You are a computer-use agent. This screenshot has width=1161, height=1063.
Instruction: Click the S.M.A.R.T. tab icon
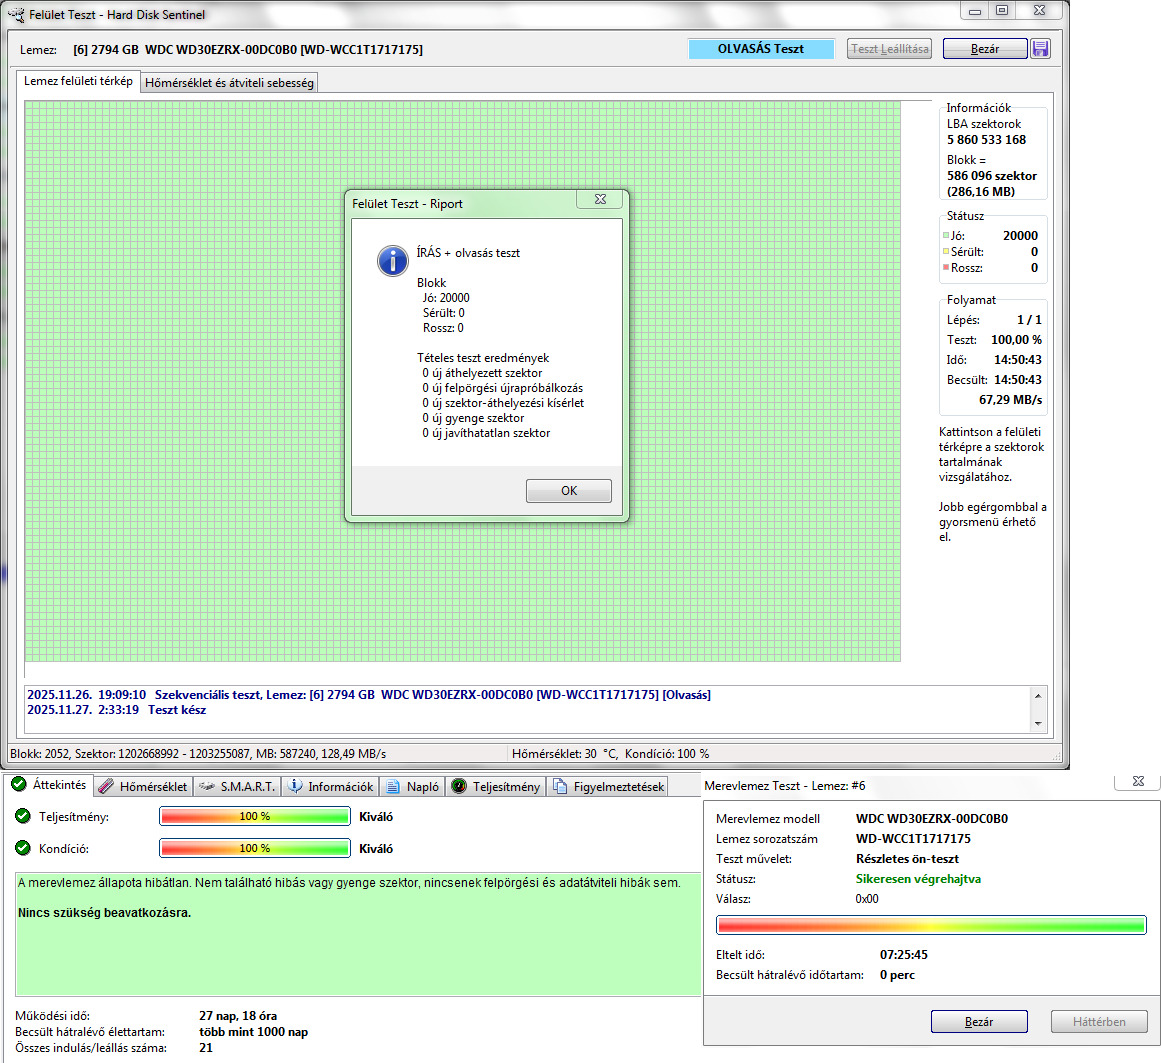coord(207,786)
